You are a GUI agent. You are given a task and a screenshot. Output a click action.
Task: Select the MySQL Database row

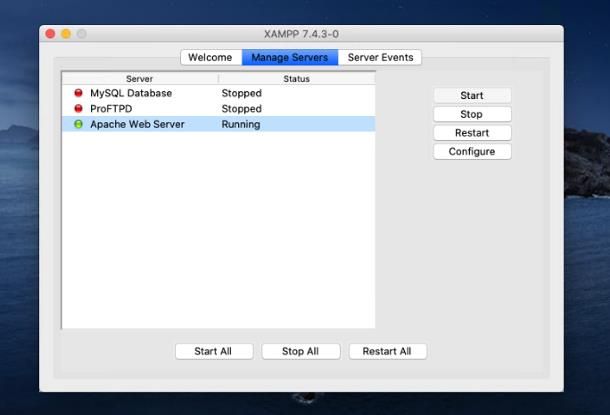[x=219, y=93]
